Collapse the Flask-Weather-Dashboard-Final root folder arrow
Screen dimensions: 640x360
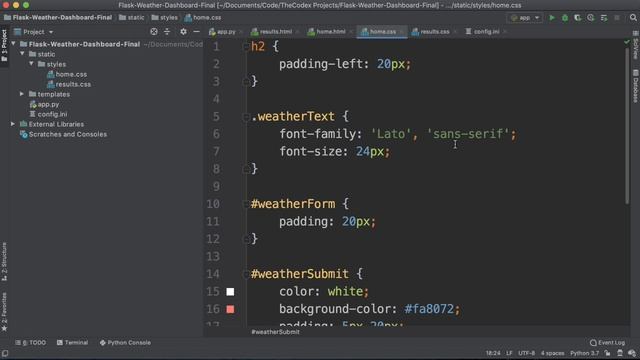pyautogui.click(x=13, y=44)
